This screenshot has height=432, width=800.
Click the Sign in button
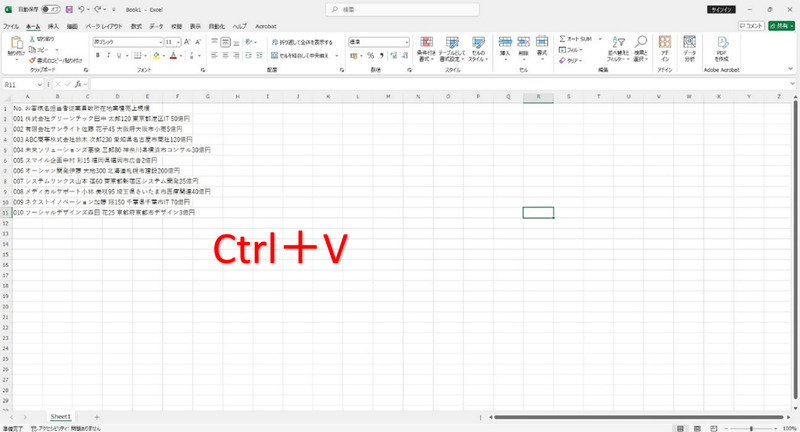coord(721,9)
